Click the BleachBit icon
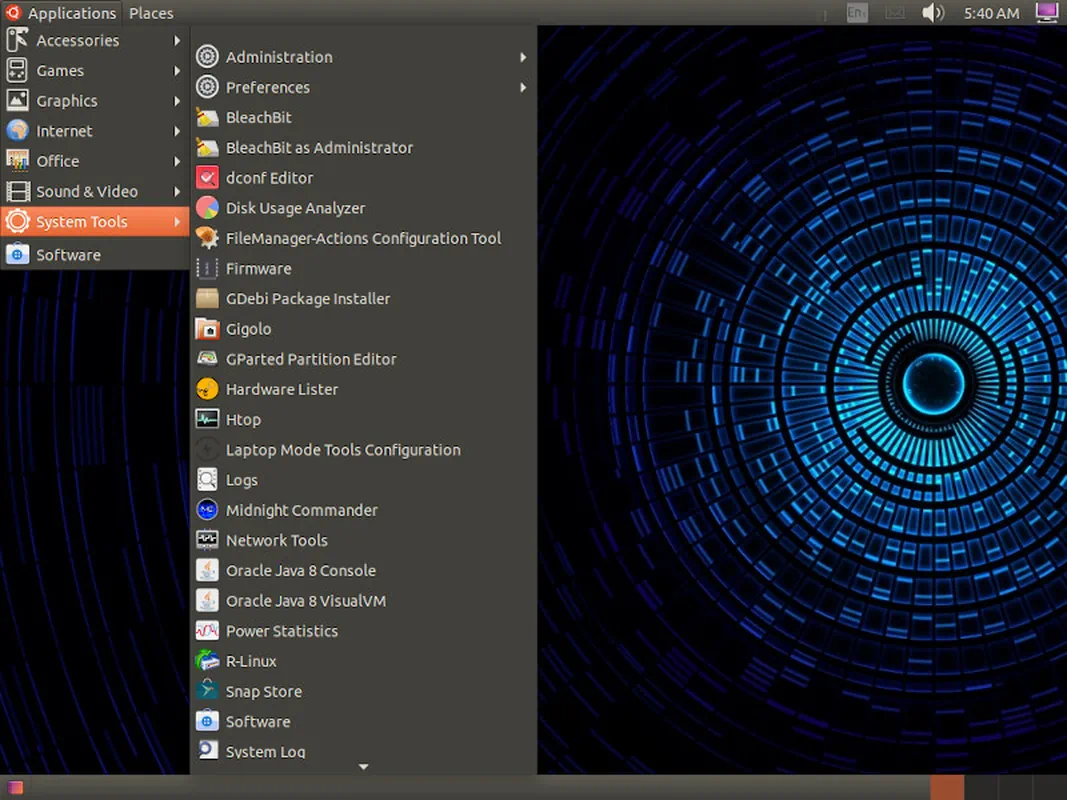 click(x=207, y=118)
